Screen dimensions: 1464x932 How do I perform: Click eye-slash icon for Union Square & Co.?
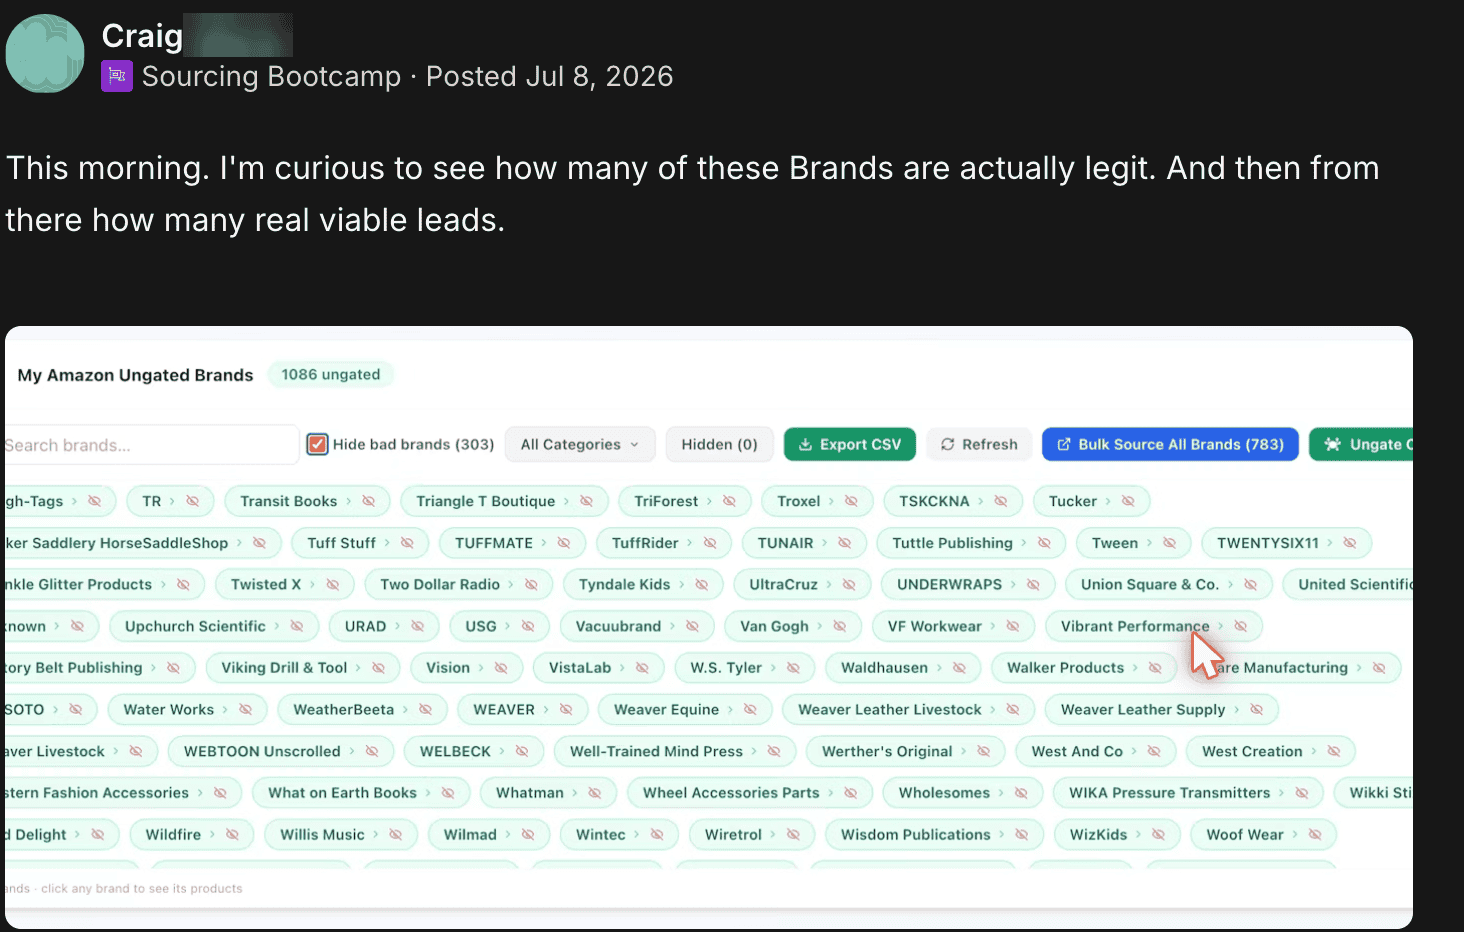[1250, 584]
